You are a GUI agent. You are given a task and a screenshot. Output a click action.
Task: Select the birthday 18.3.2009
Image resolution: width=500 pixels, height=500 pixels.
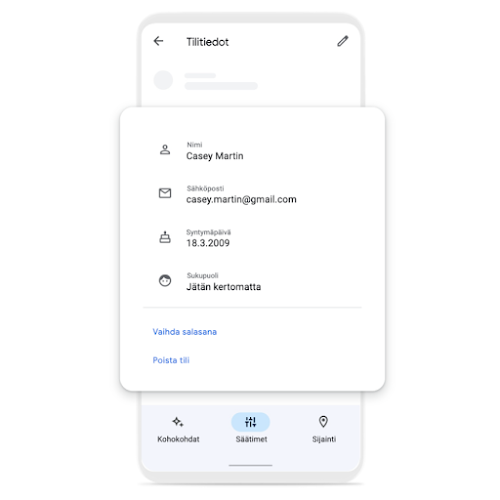[x=208, y=243]
